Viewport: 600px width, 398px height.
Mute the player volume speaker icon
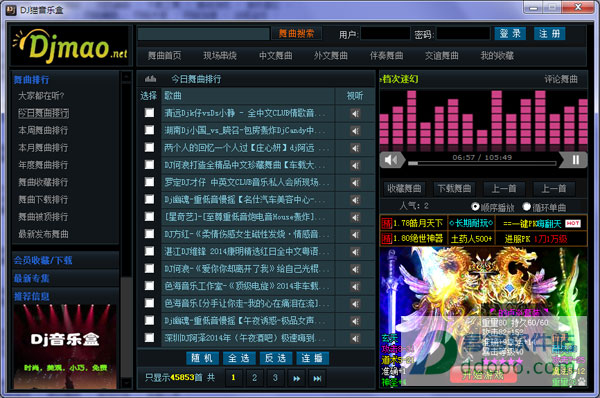[x=391, y=160]
